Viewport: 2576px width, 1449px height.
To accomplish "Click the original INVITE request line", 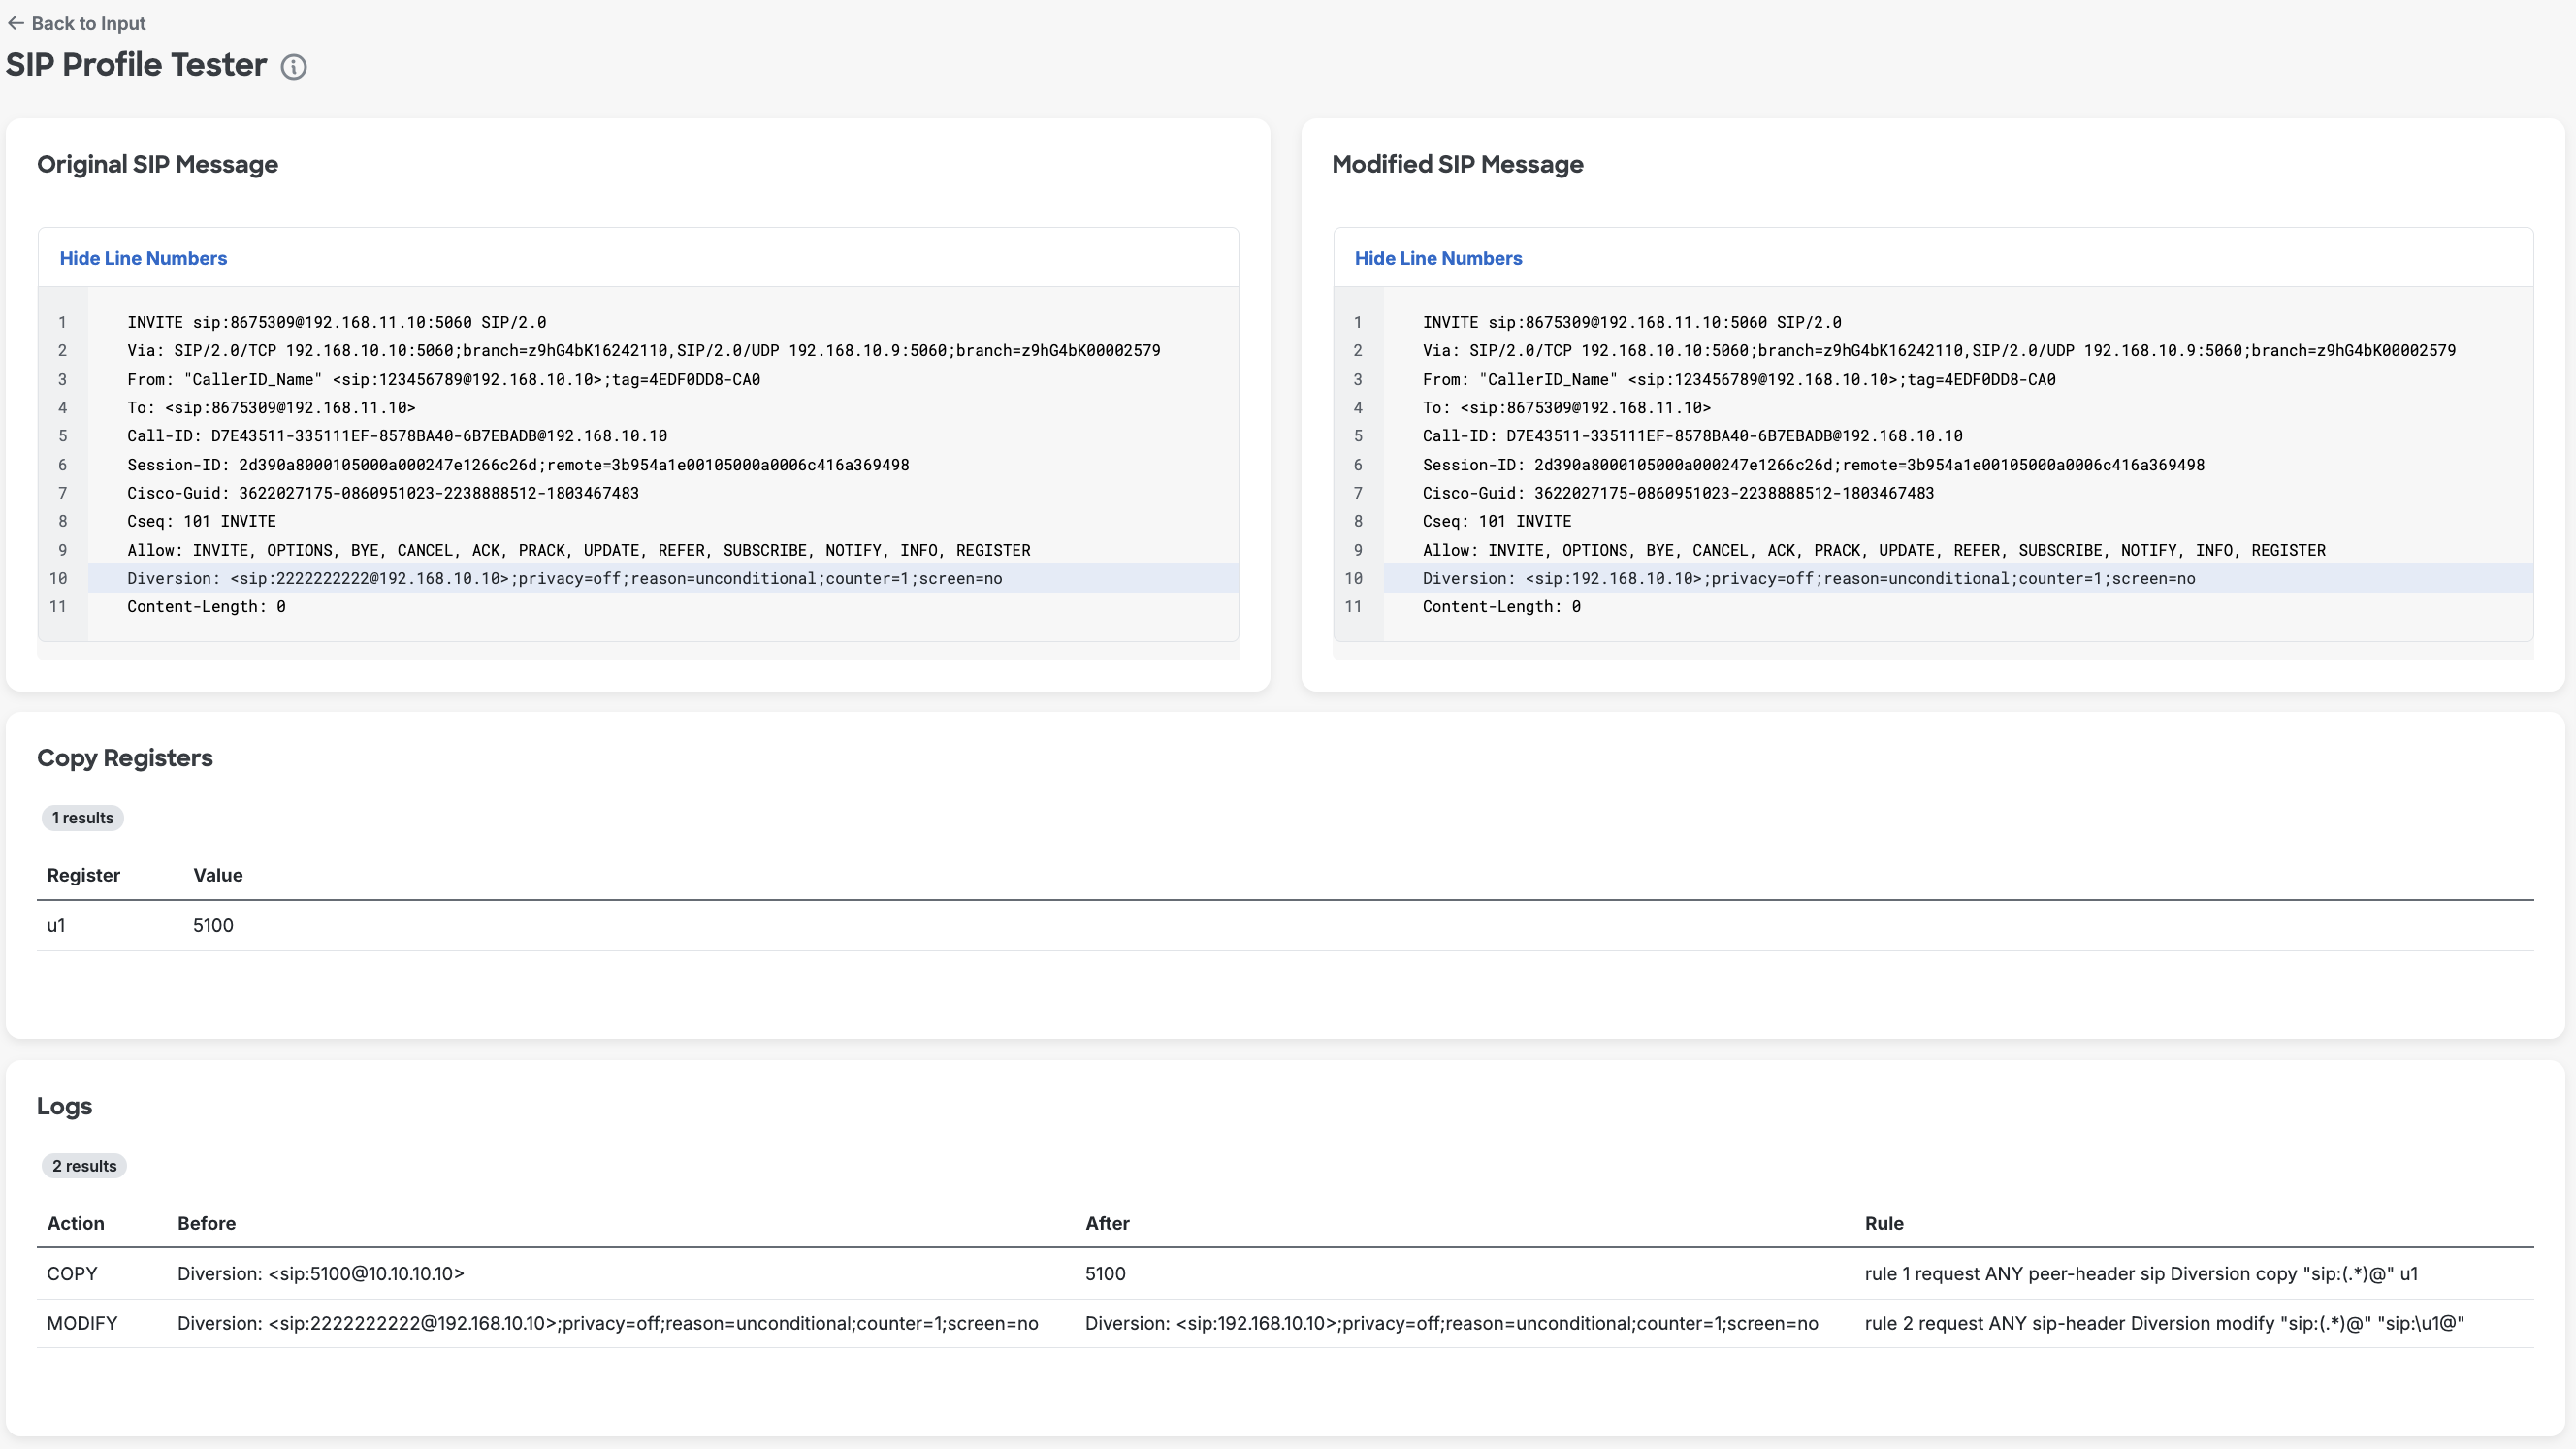I will click(x=336, y=322).
